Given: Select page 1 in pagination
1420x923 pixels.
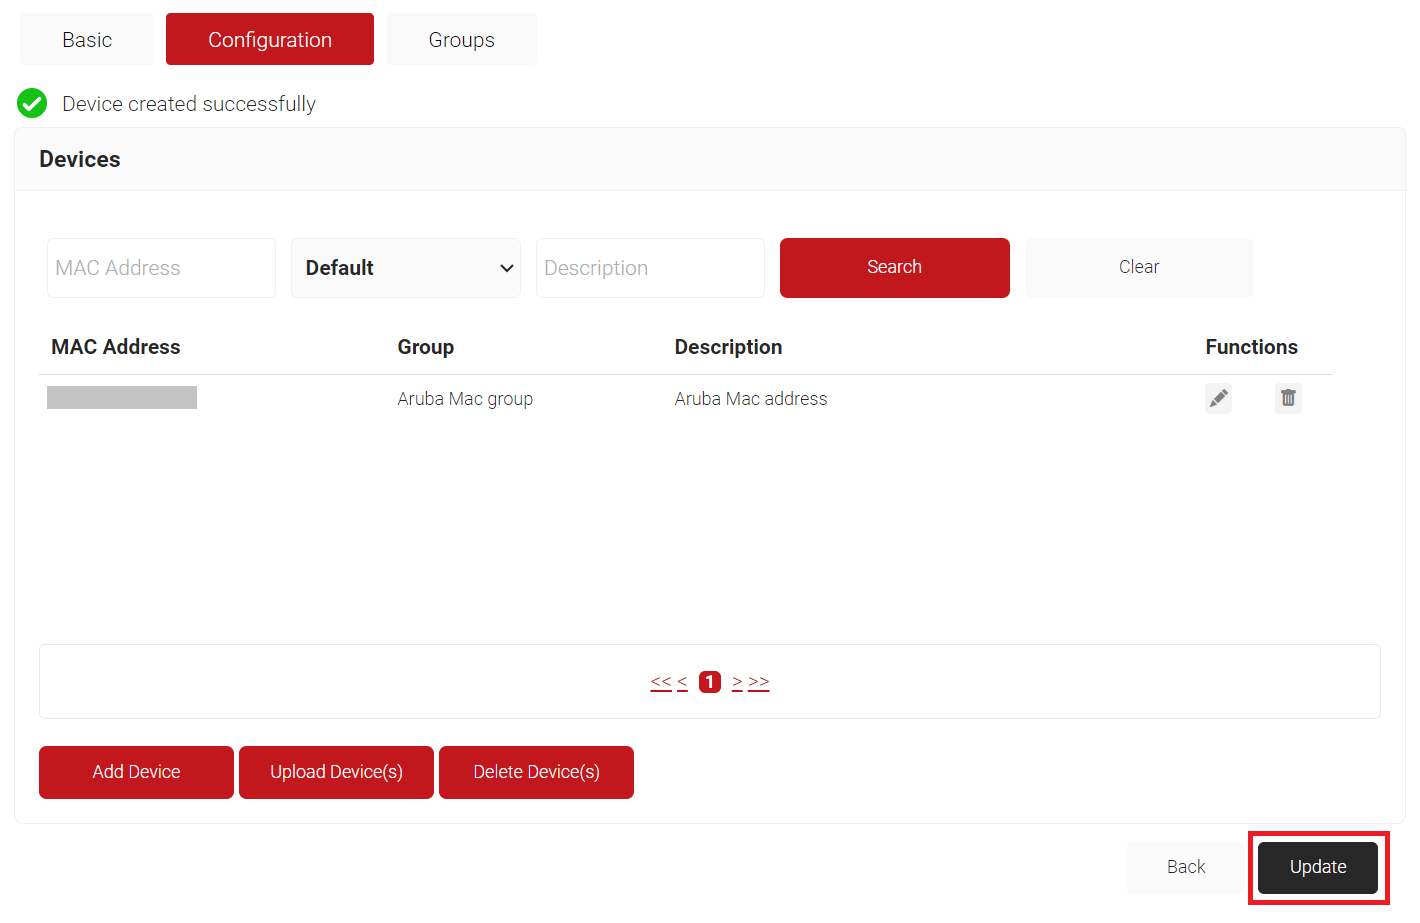Looking at the screenshot, I should 710,682.
